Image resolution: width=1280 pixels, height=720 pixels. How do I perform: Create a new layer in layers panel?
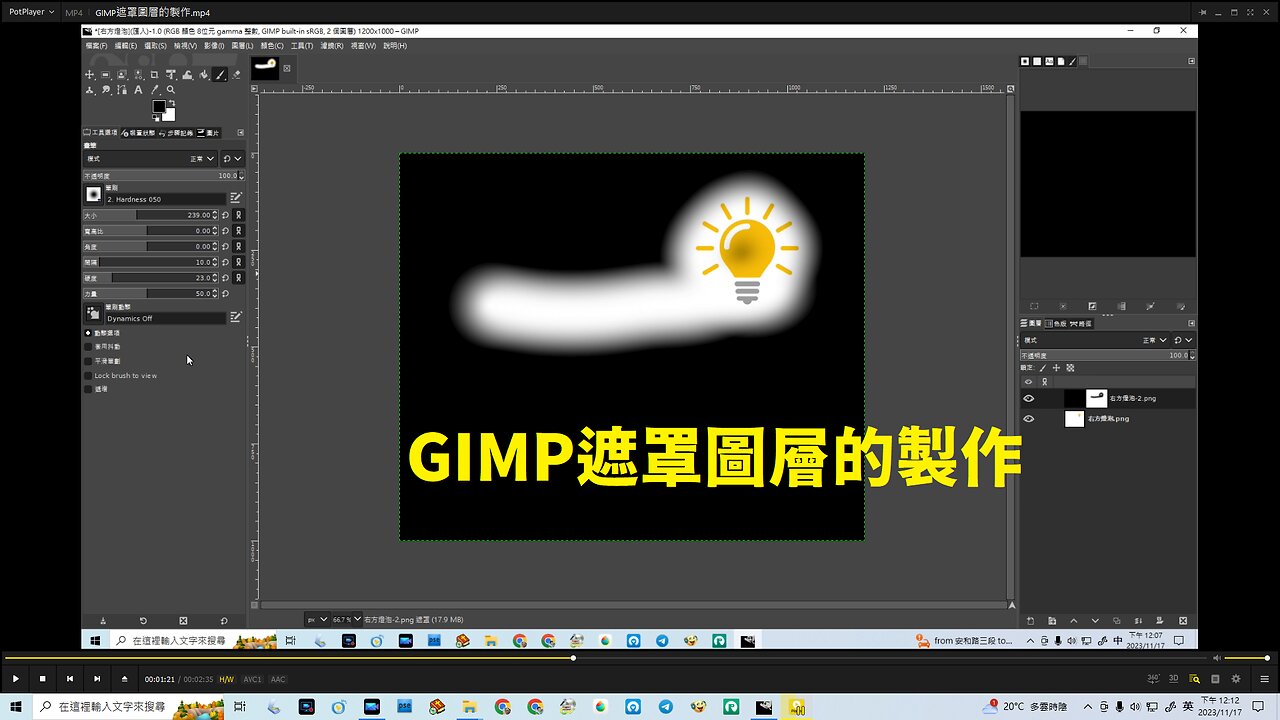click(1030, 620)
